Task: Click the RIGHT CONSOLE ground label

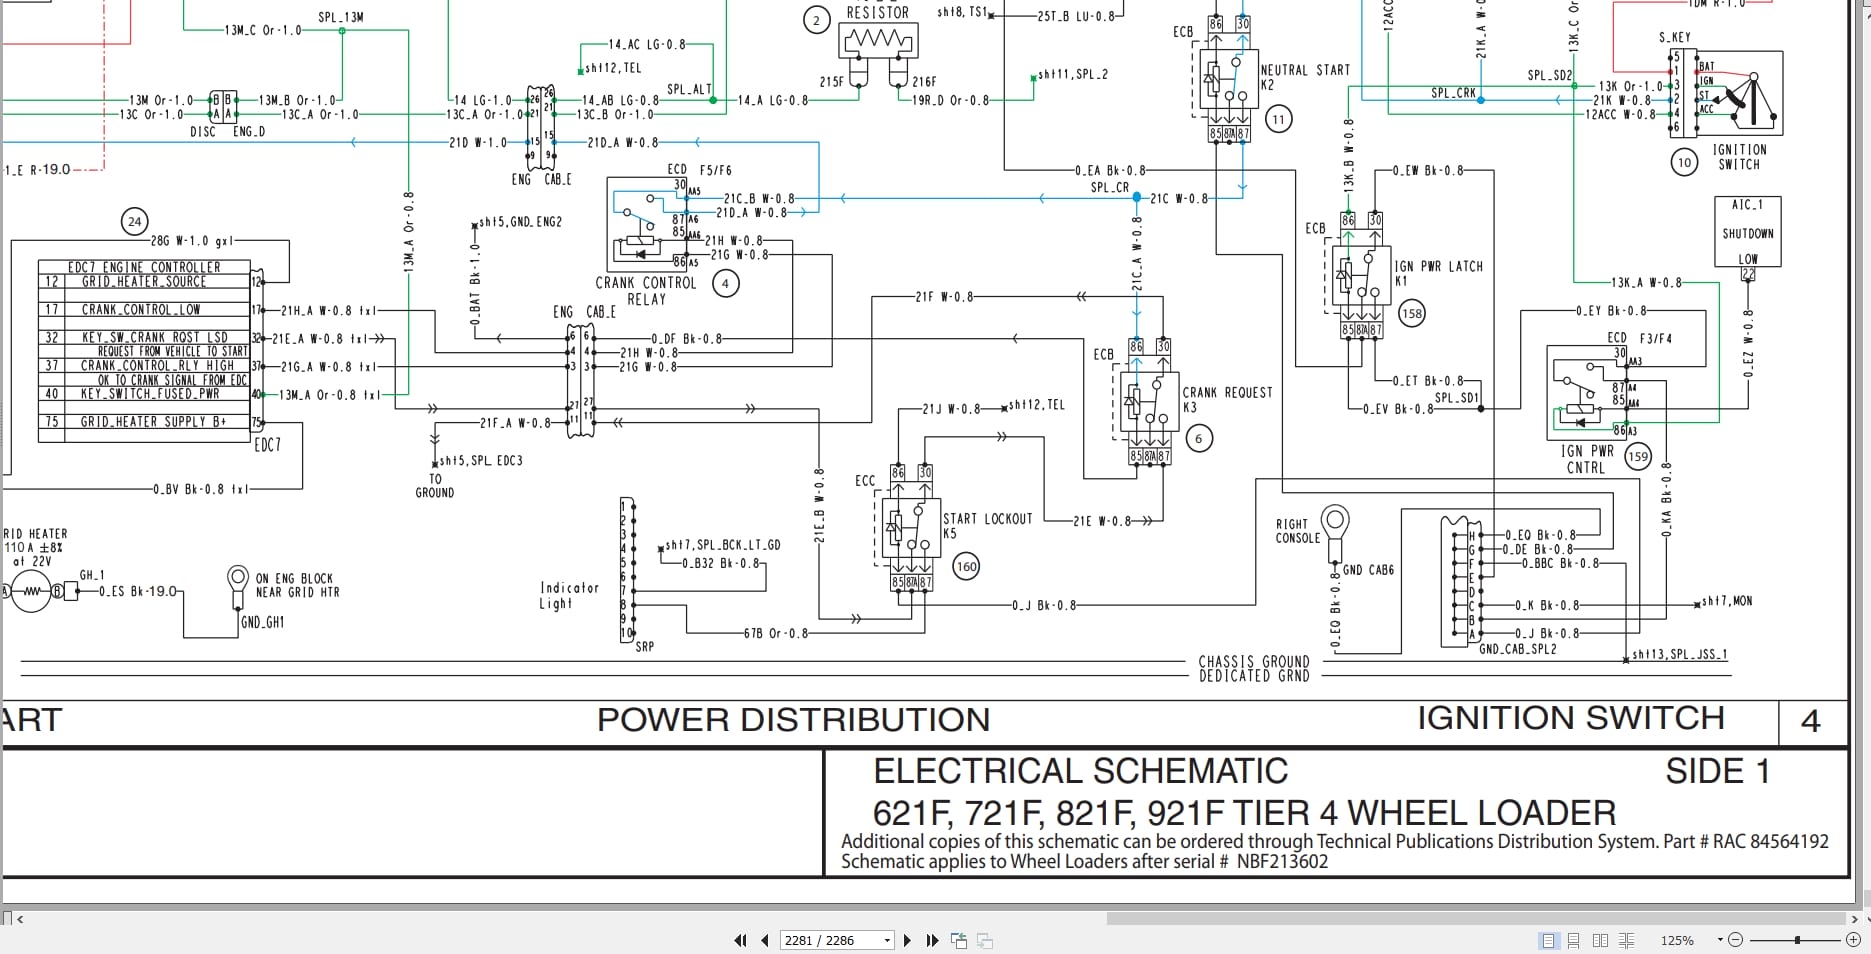Action: (1297, 531)
